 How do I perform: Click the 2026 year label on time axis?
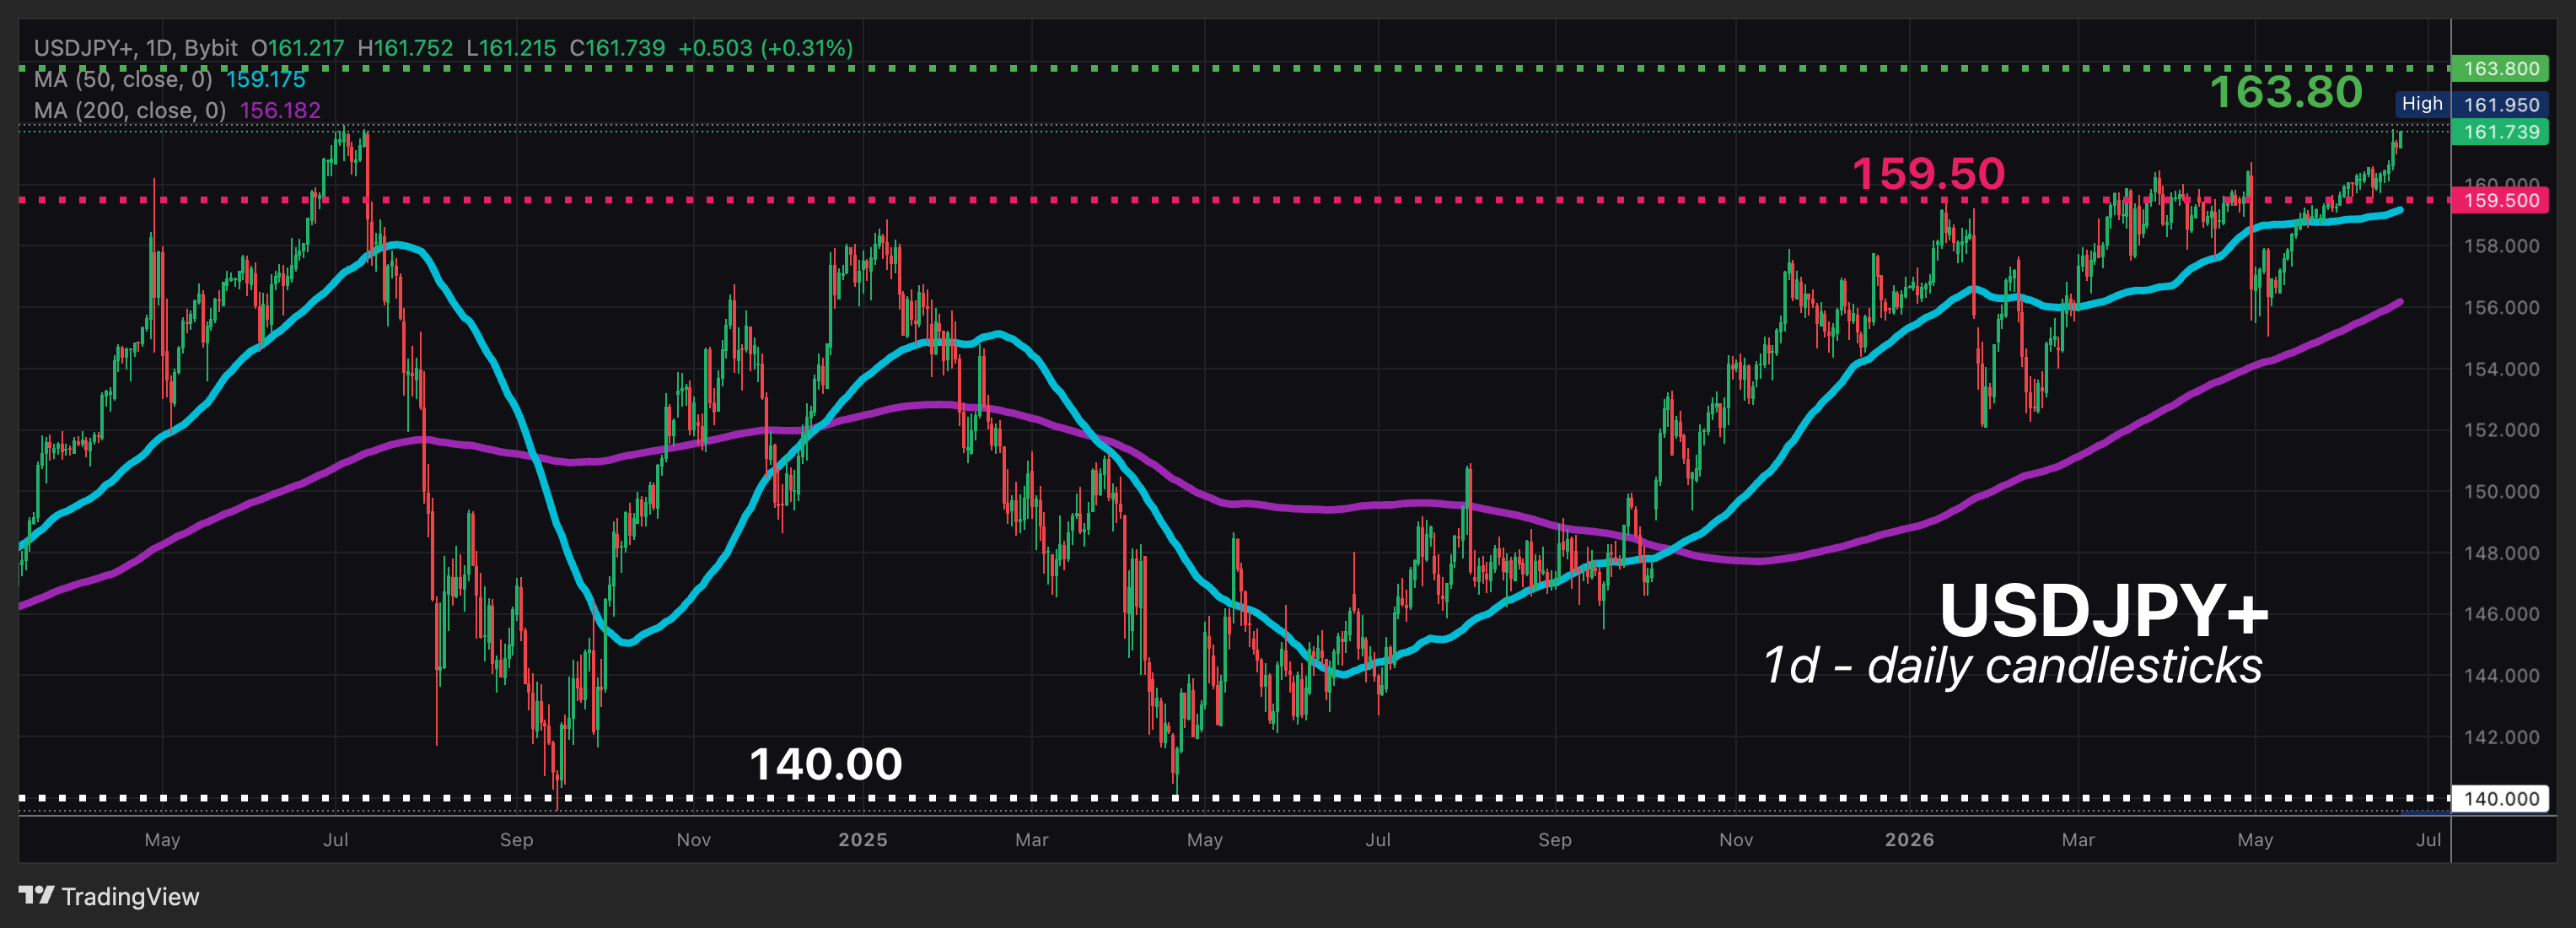[x=1909, y=839]
